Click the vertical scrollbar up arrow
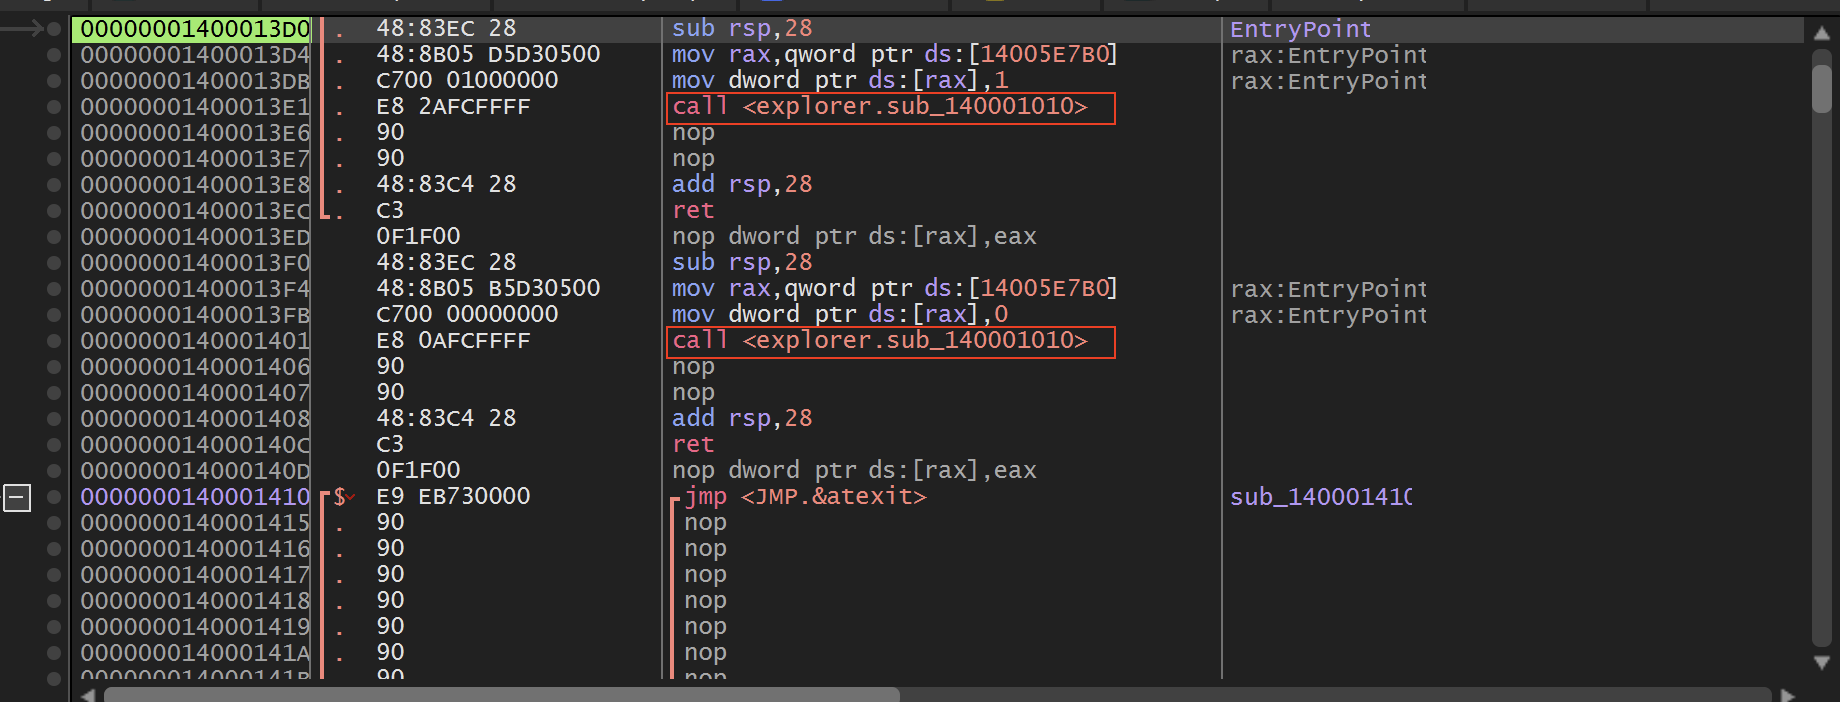Viewport: 1840px width, 702px height. click(1821, 33)
